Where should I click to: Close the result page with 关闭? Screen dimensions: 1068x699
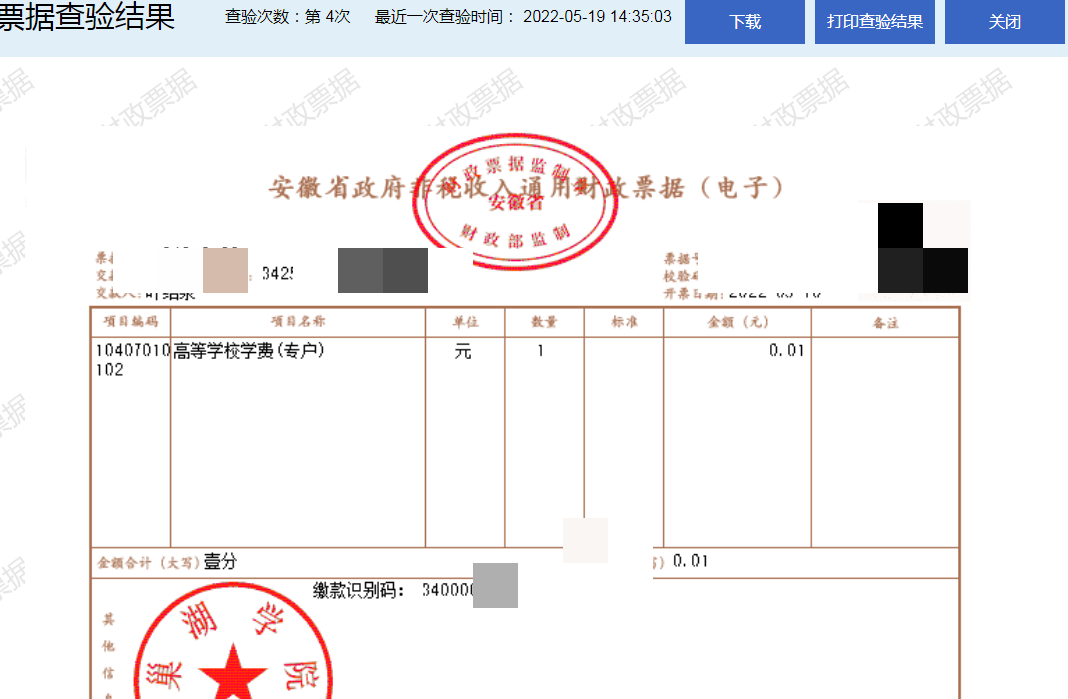(x=1004, y=22)
